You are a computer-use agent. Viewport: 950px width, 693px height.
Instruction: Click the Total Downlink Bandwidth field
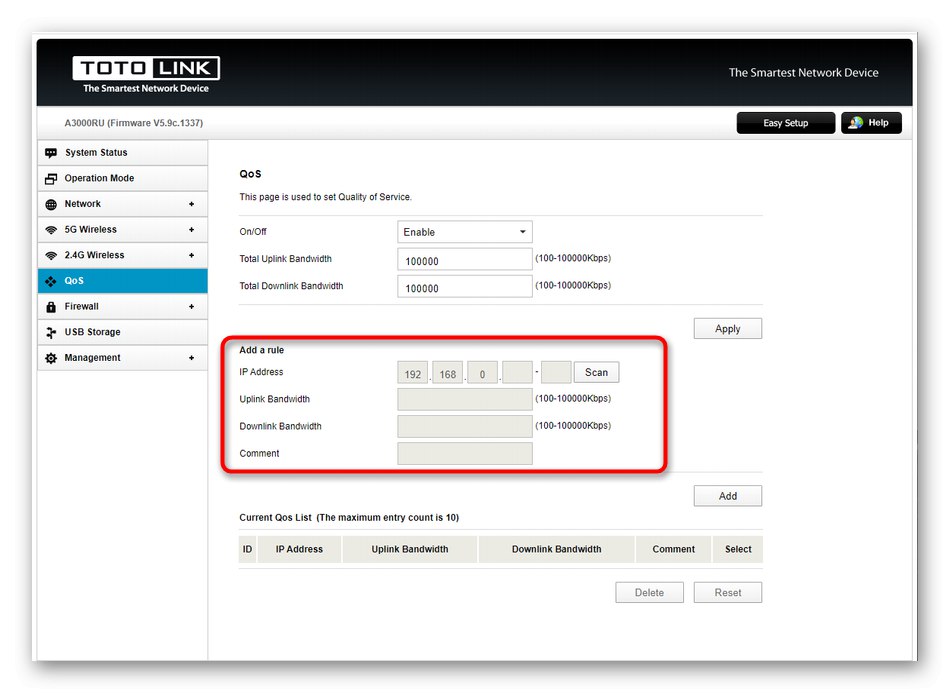tap(465, 287)
